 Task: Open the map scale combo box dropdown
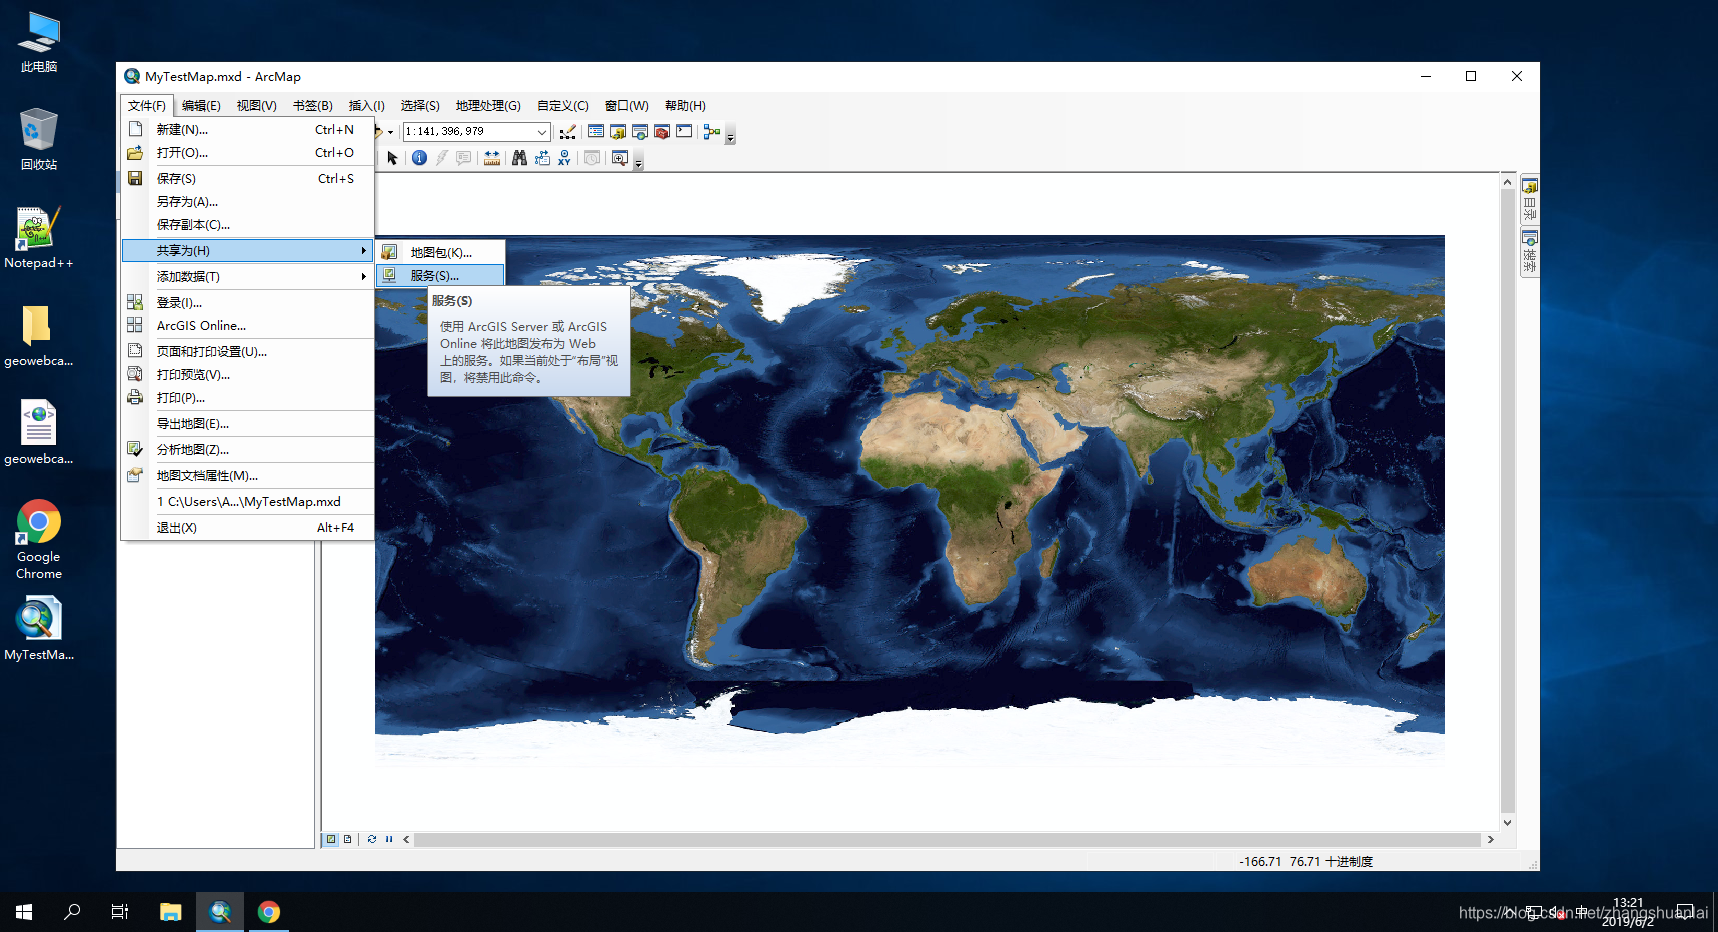tap(542, 132)
